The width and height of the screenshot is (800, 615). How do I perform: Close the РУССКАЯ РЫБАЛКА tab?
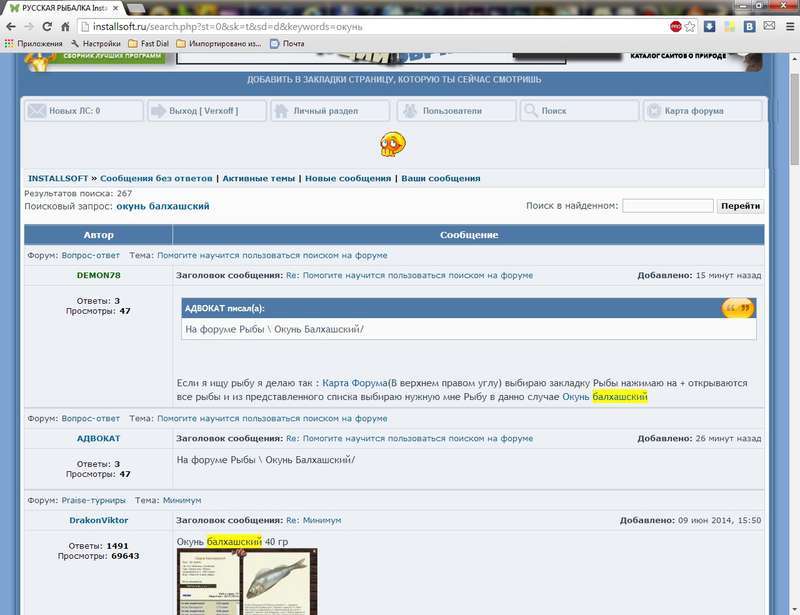click(x=116, y=8)
